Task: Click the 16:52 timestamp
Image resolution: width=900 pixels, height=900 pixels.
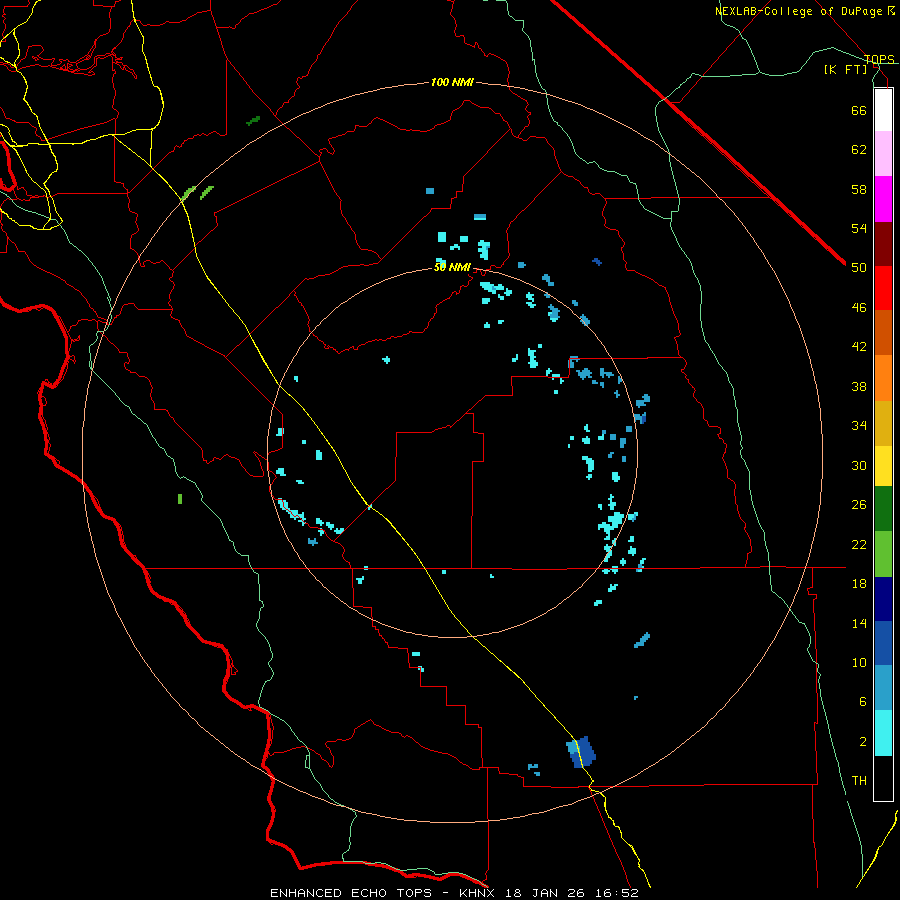Action: 617,893
